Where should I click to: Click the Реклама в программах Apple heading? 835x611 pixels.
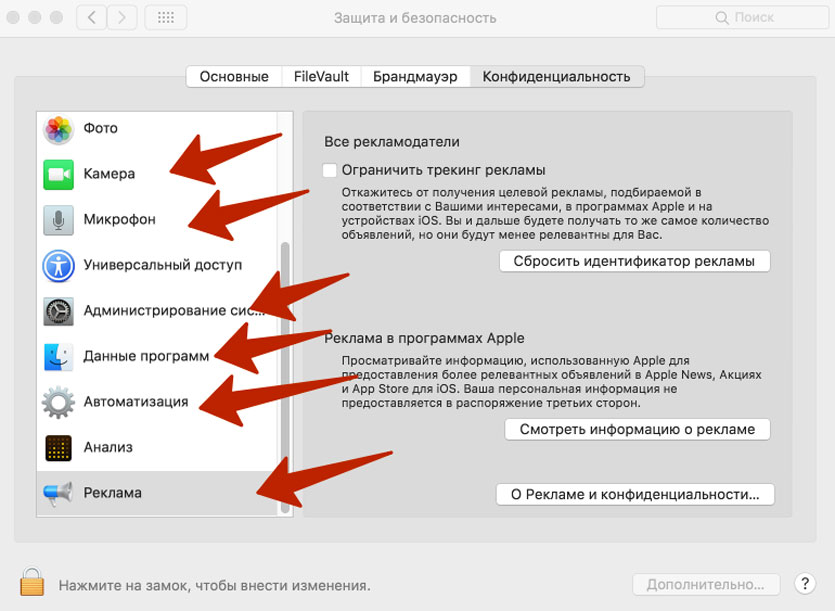(424, 338)
